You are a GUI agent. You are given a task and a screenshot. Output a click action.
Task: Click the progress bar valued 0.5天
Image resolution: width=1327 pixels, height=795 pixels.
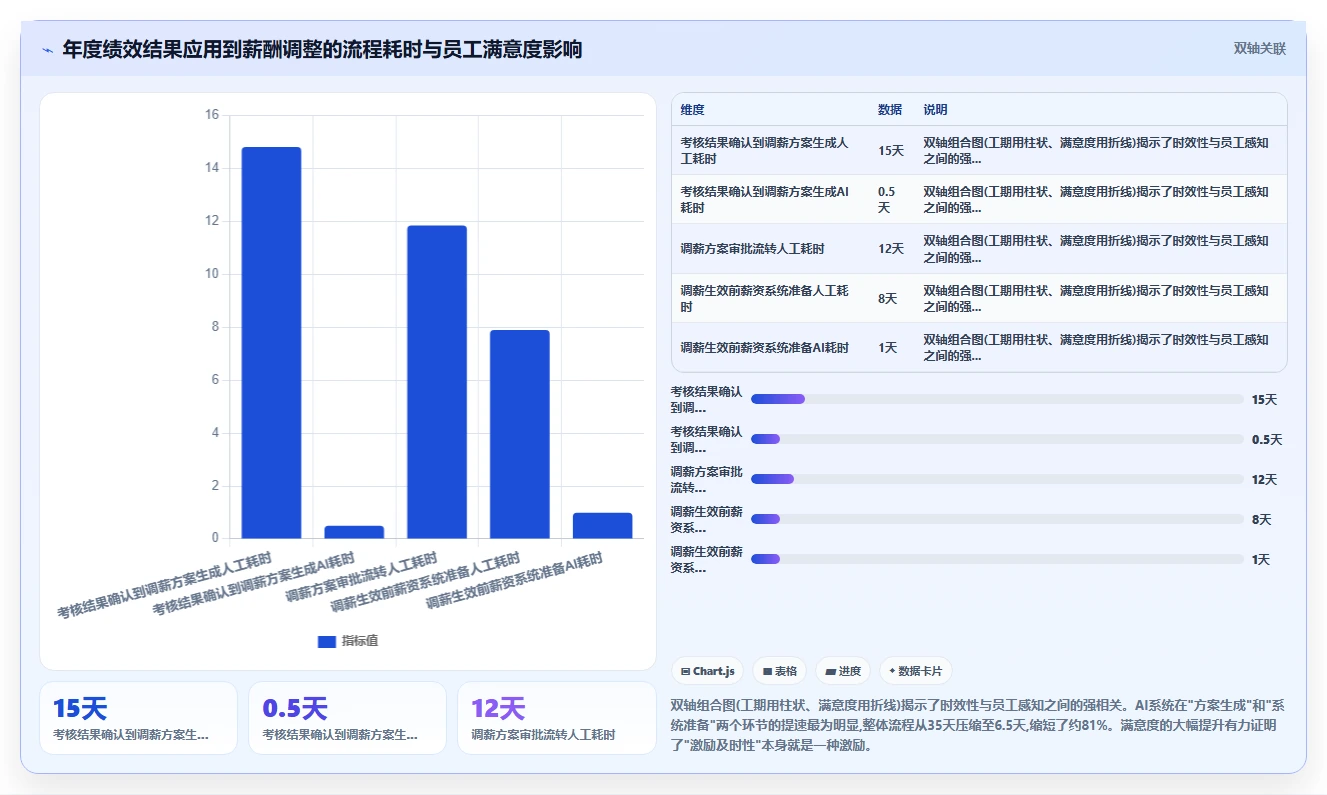997,439
